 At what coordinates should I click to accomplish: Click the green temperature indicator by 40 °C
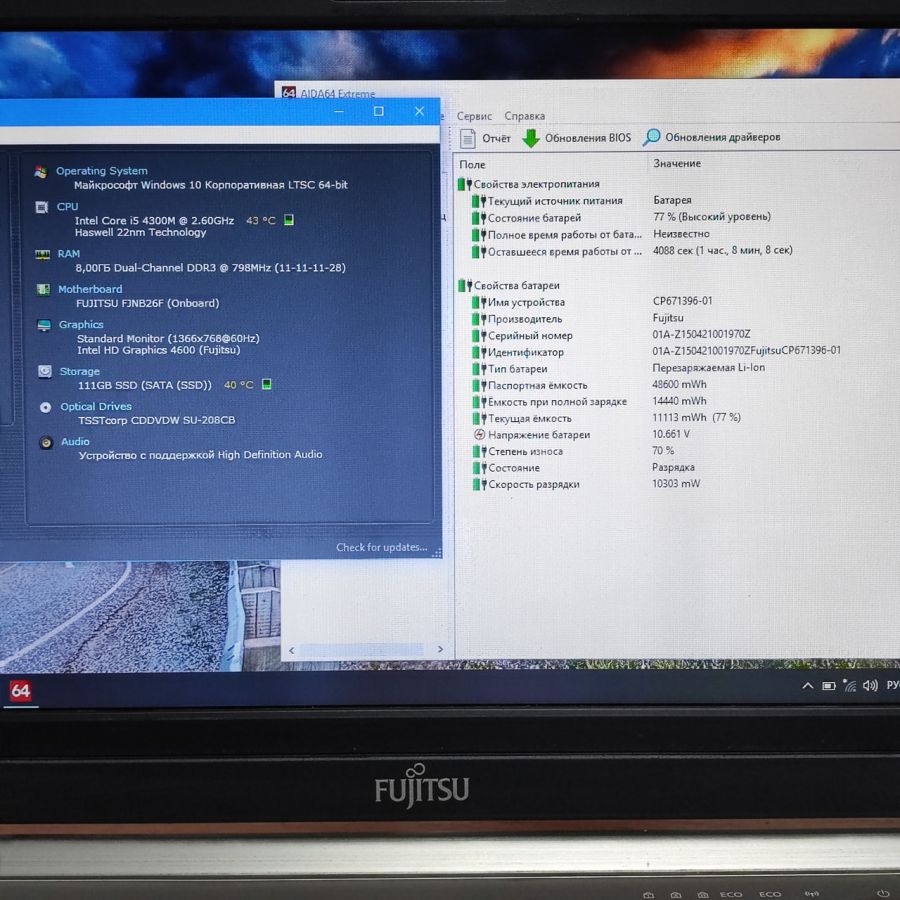(x=267, y=384)
